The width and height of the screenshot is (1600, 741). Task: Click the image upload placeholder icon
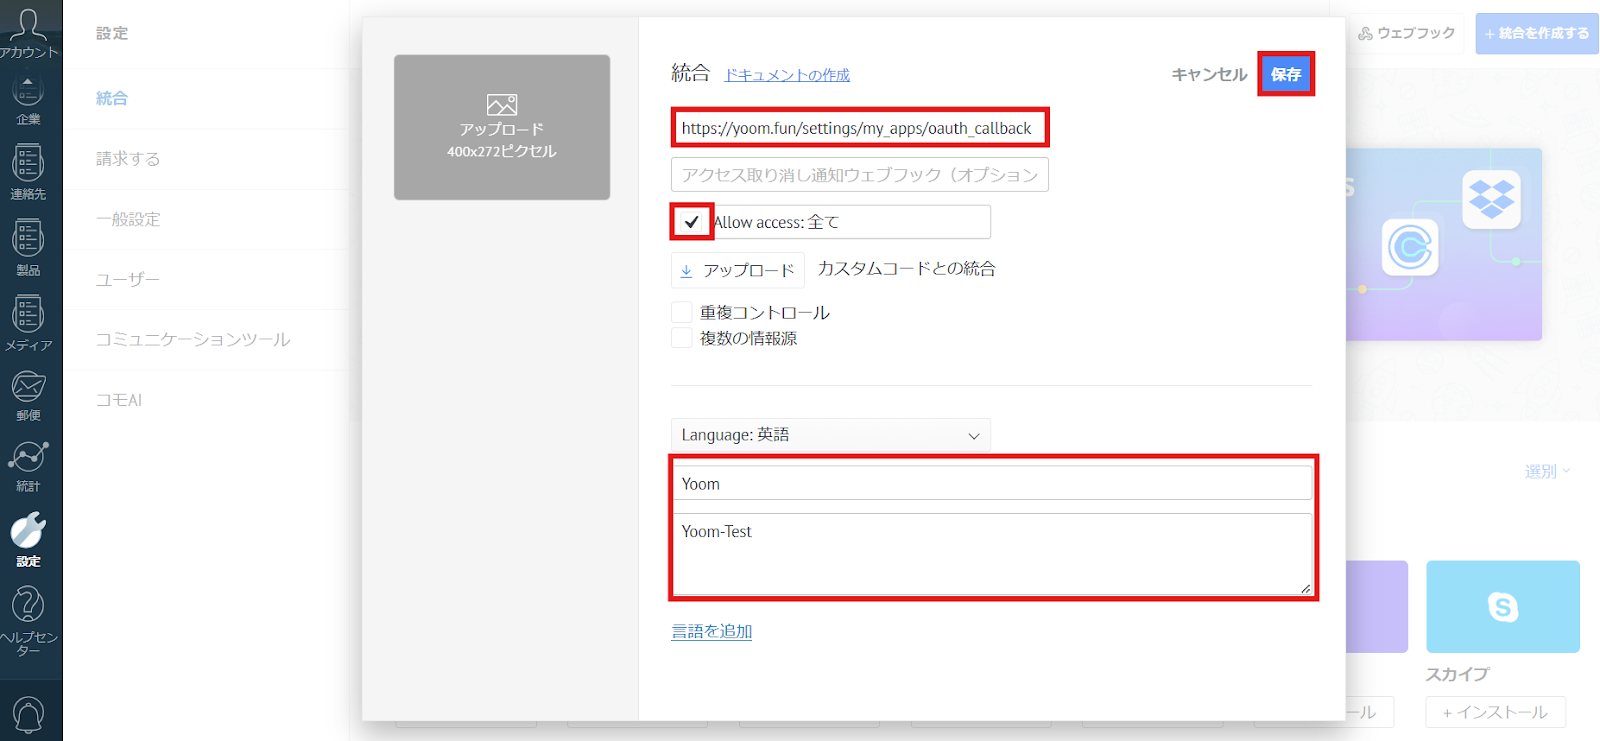click(x=502, y=104)
